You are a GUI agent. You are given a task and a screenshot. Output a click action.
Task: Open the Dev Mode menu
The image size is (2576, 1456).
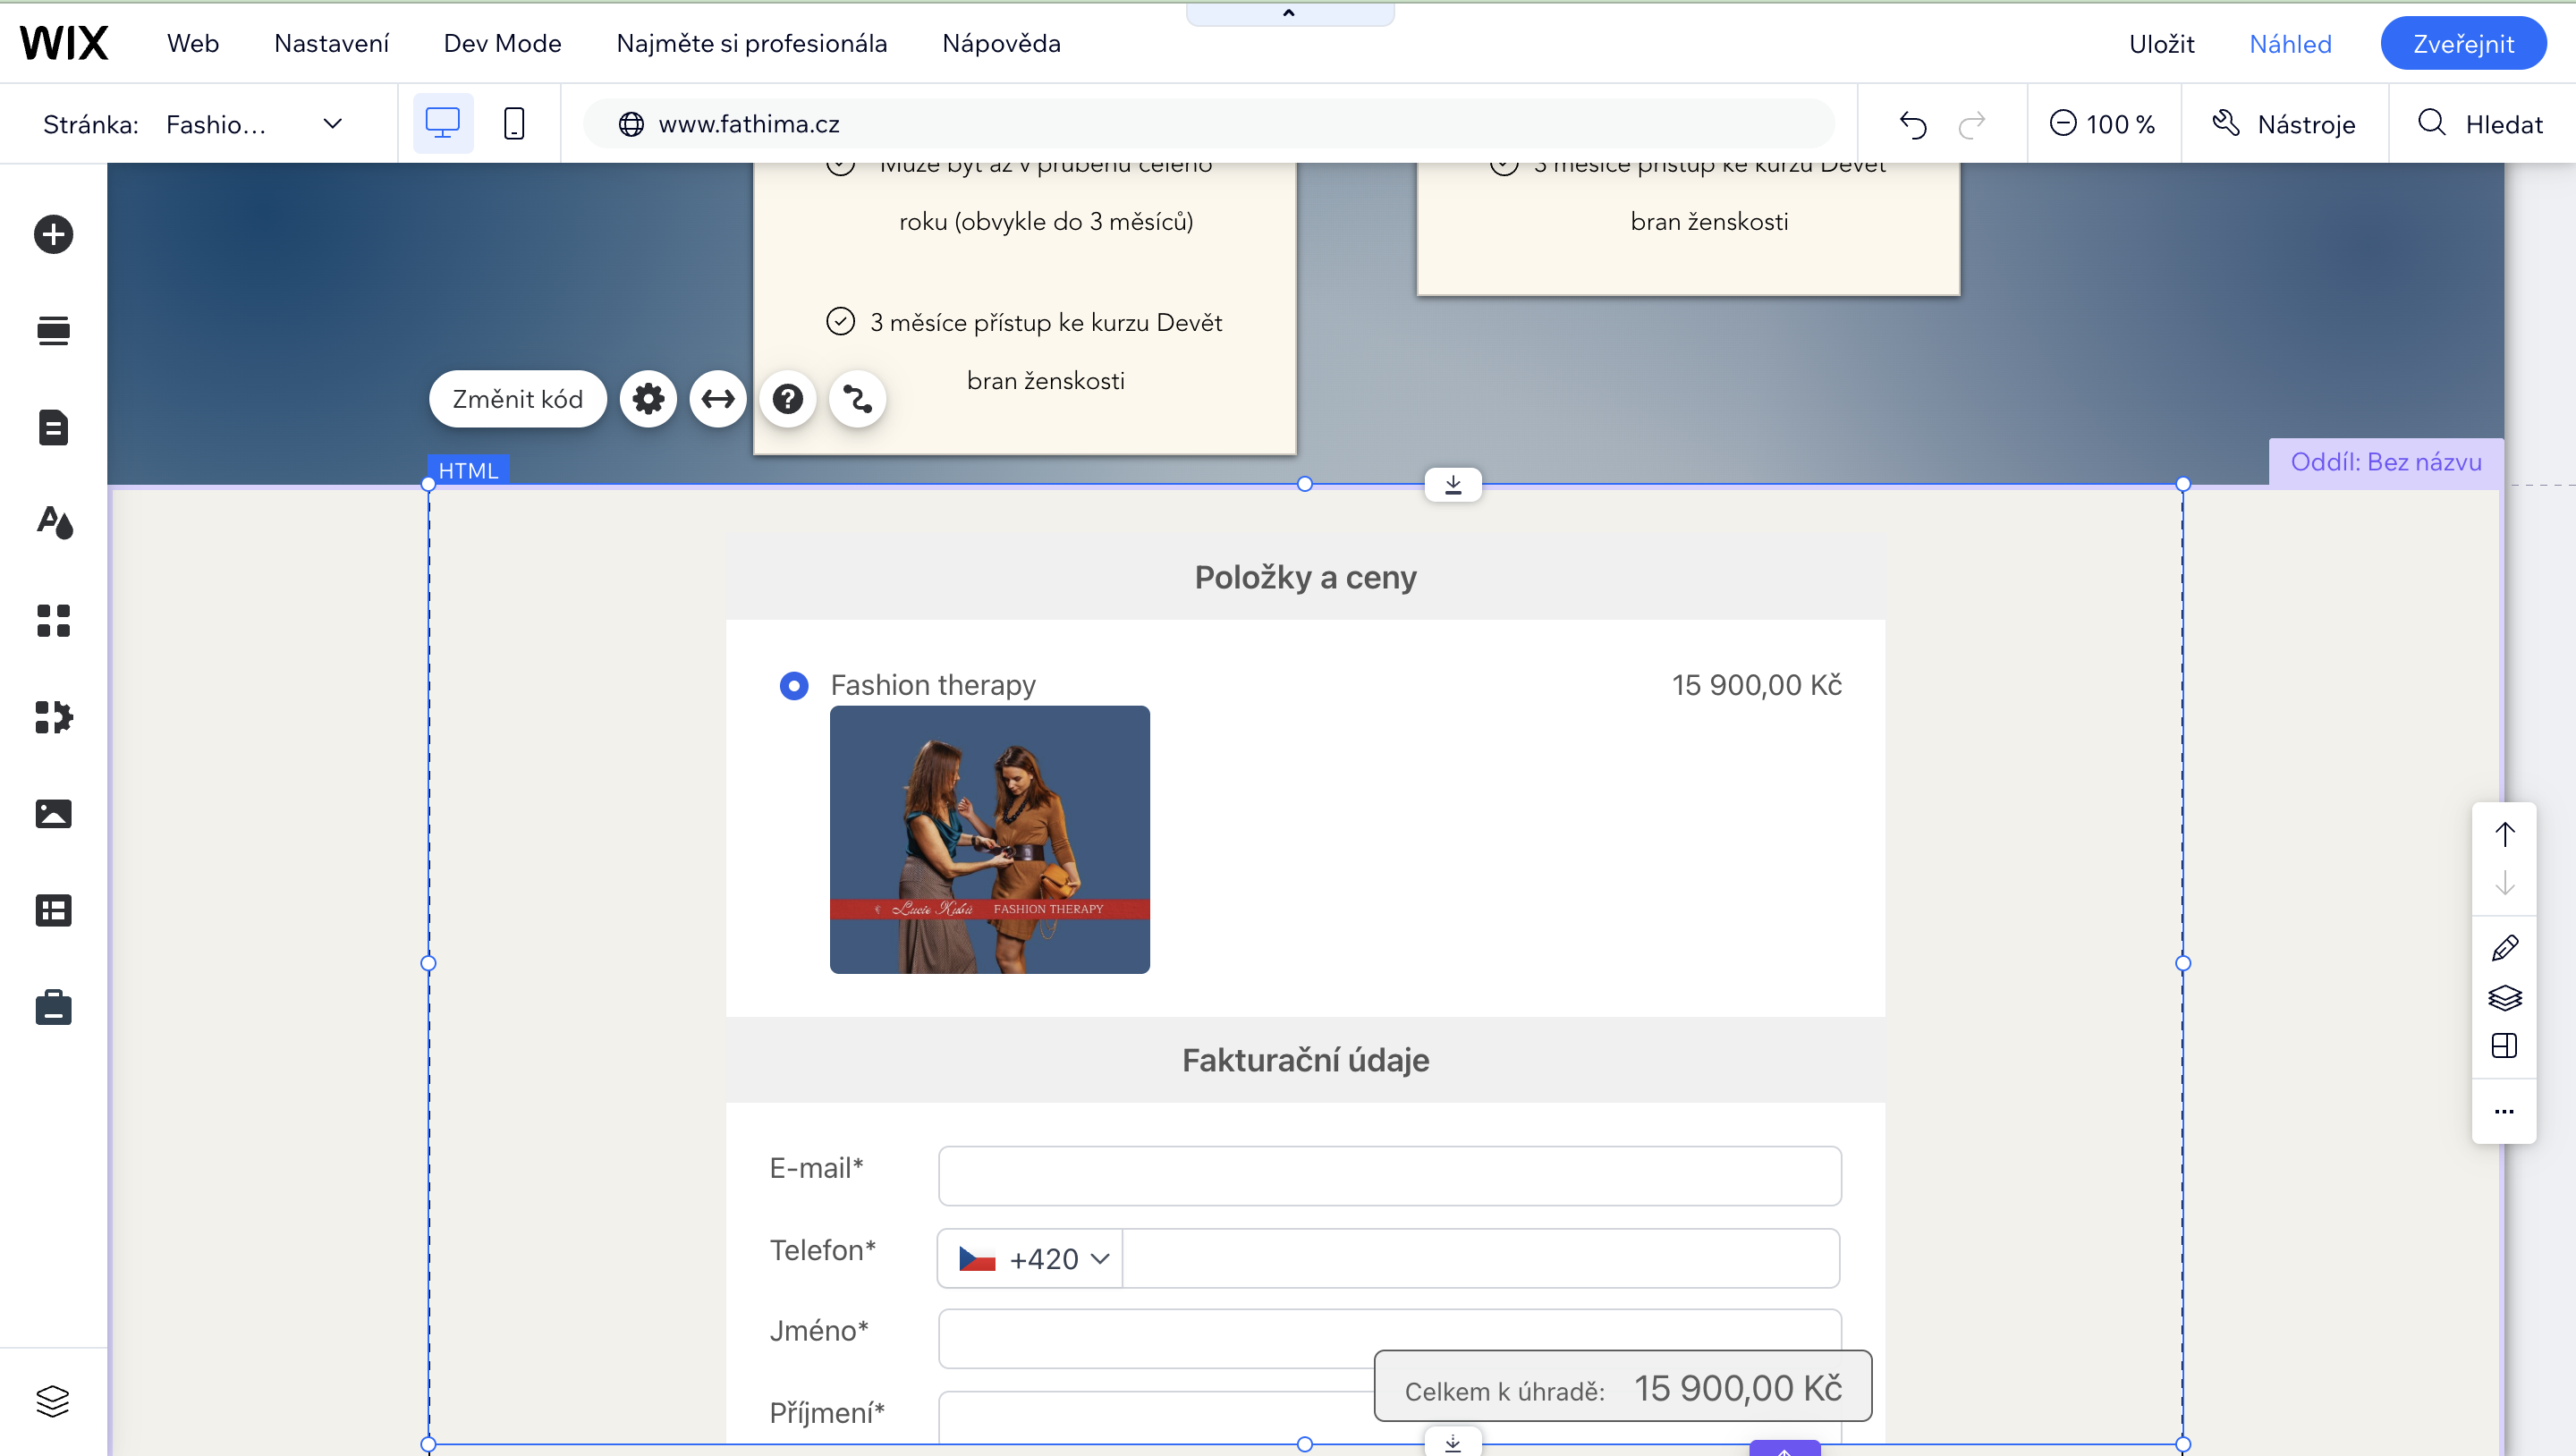point(502,43)
